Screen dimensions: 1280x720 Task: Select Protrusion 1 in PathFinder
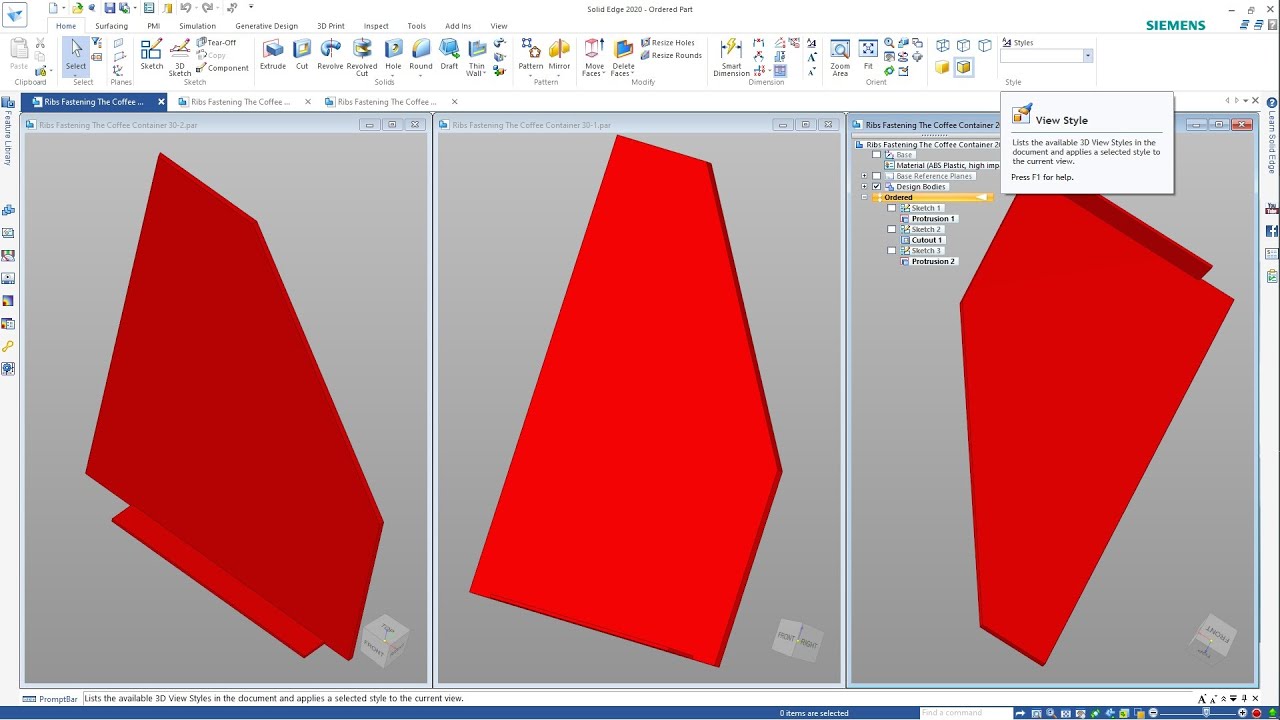933,219
